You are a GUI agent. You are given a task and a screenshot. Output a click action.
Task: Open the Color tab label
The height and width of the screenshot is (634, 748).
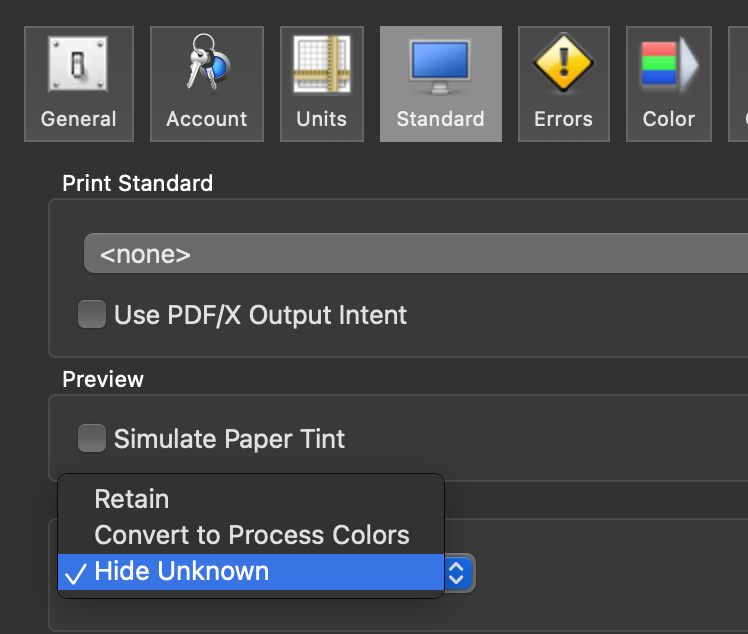(669, 119)
